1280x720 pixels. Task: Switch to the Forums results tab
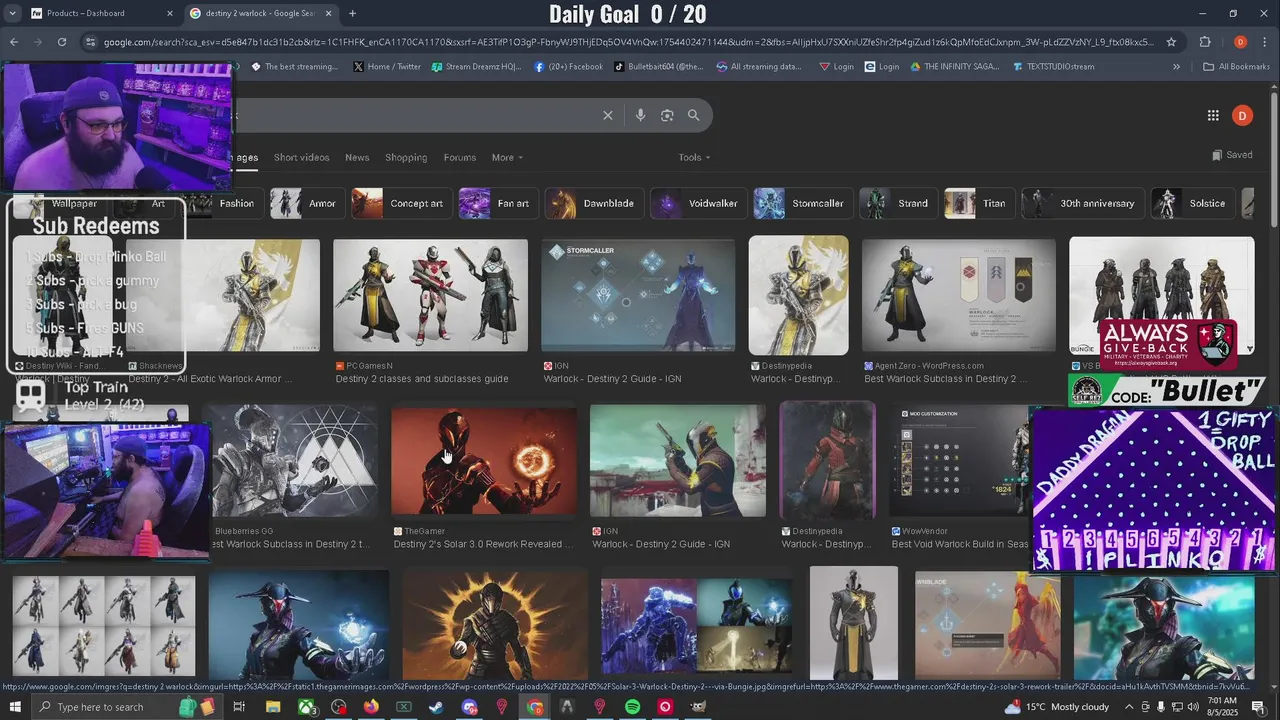click(x=460, y=157)
